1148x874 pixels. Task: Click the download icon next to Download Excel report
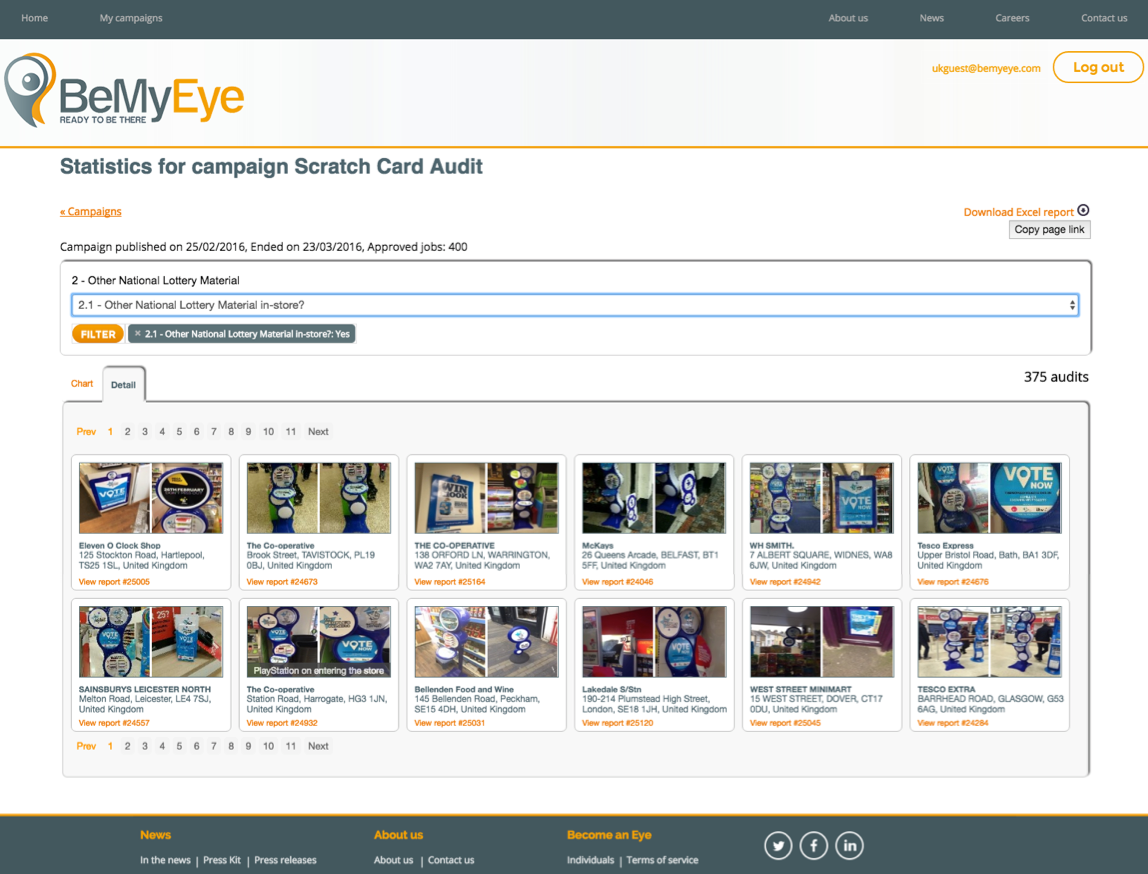pos(1083,211)
